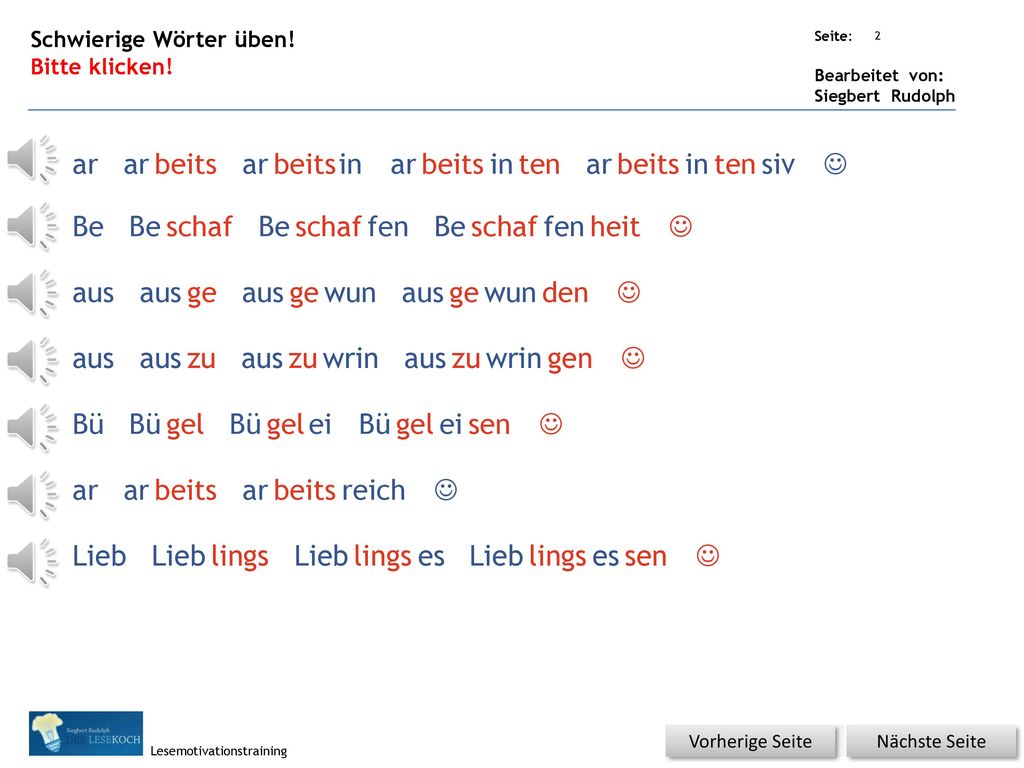
Task: Go to Nächste Seite
Action: (931, 742)
